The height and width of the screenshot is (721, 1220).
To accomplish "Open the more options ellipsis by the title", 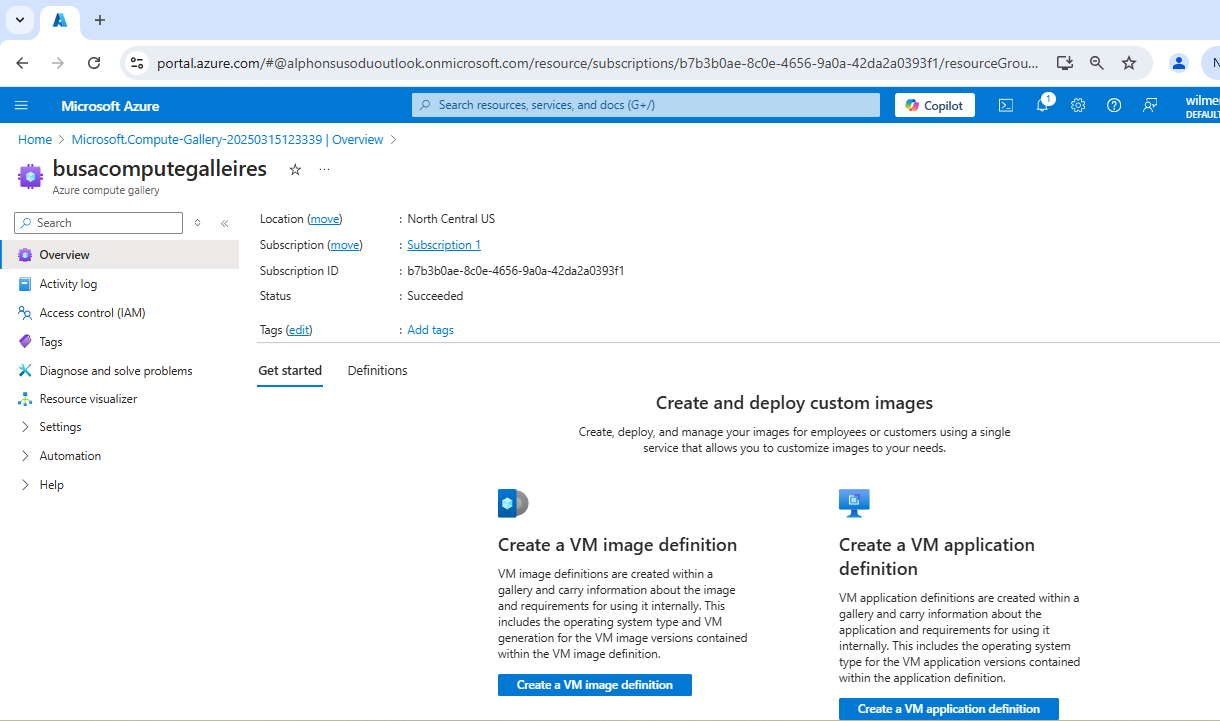I will click(324, 170).
